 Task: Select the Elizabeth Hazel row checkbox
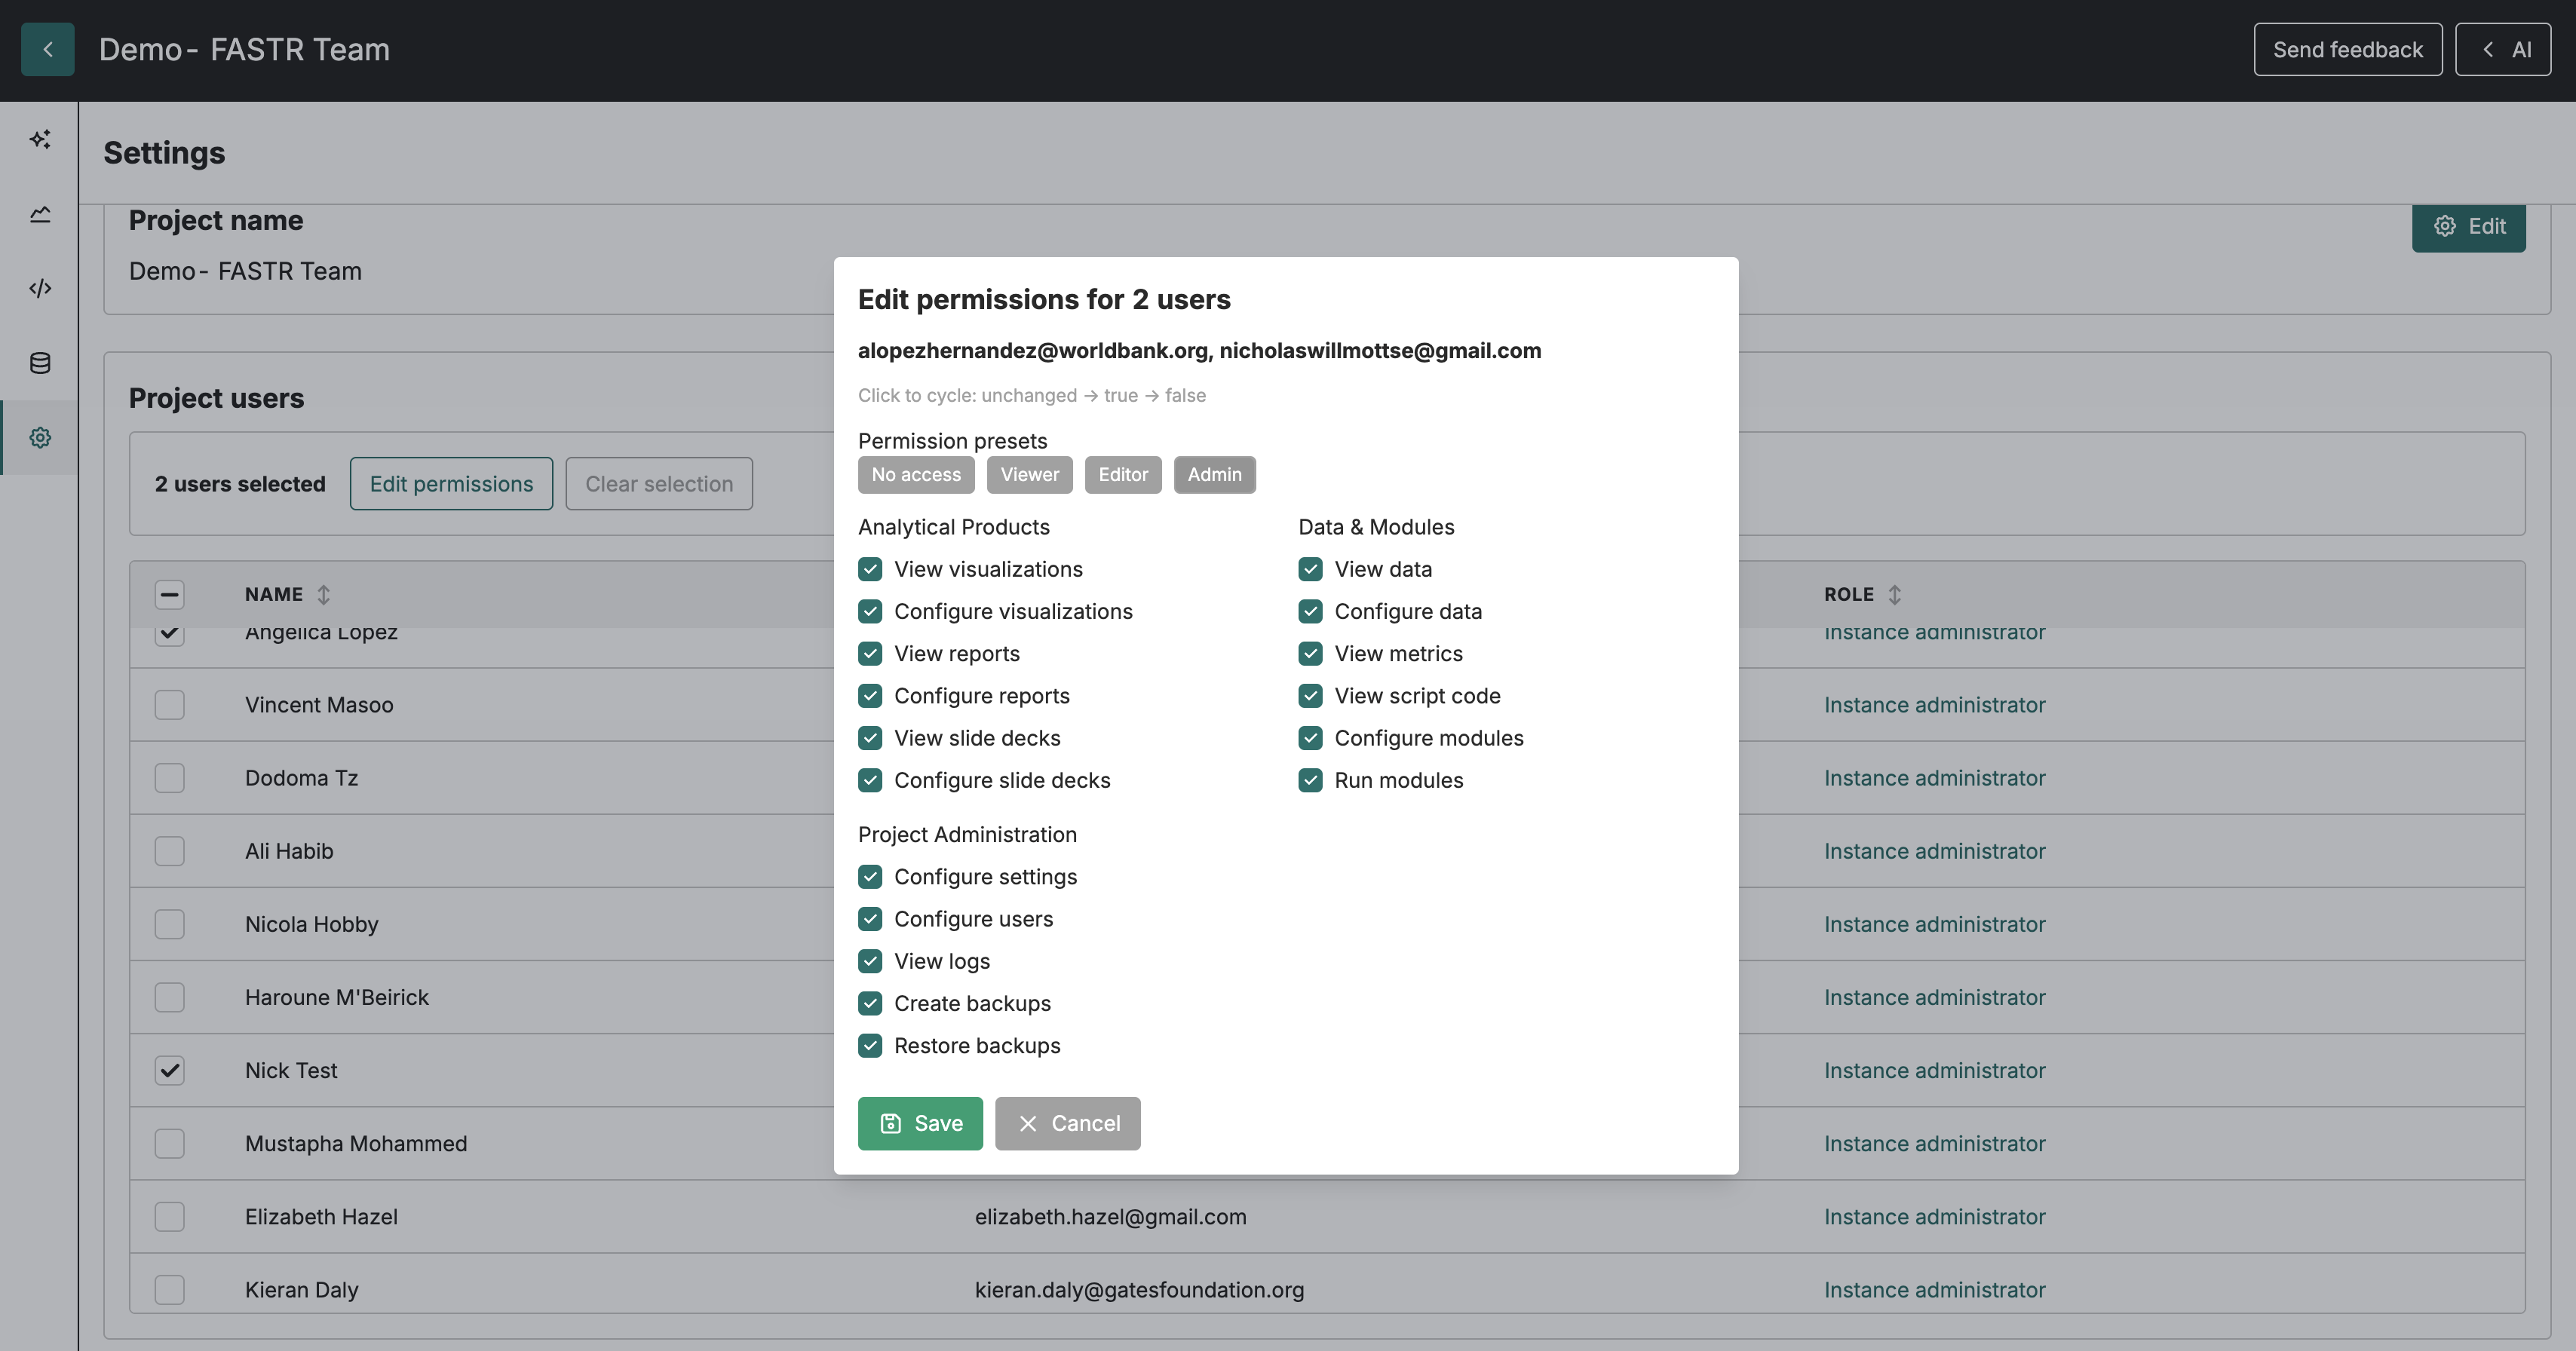(x=170, y=1217)
